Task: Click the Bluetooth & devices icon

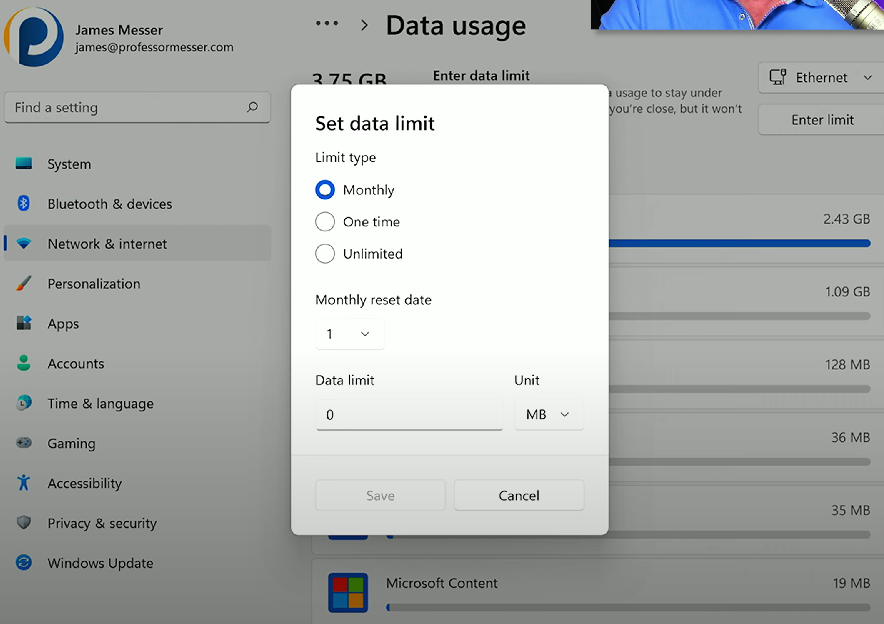Action: 24,204
